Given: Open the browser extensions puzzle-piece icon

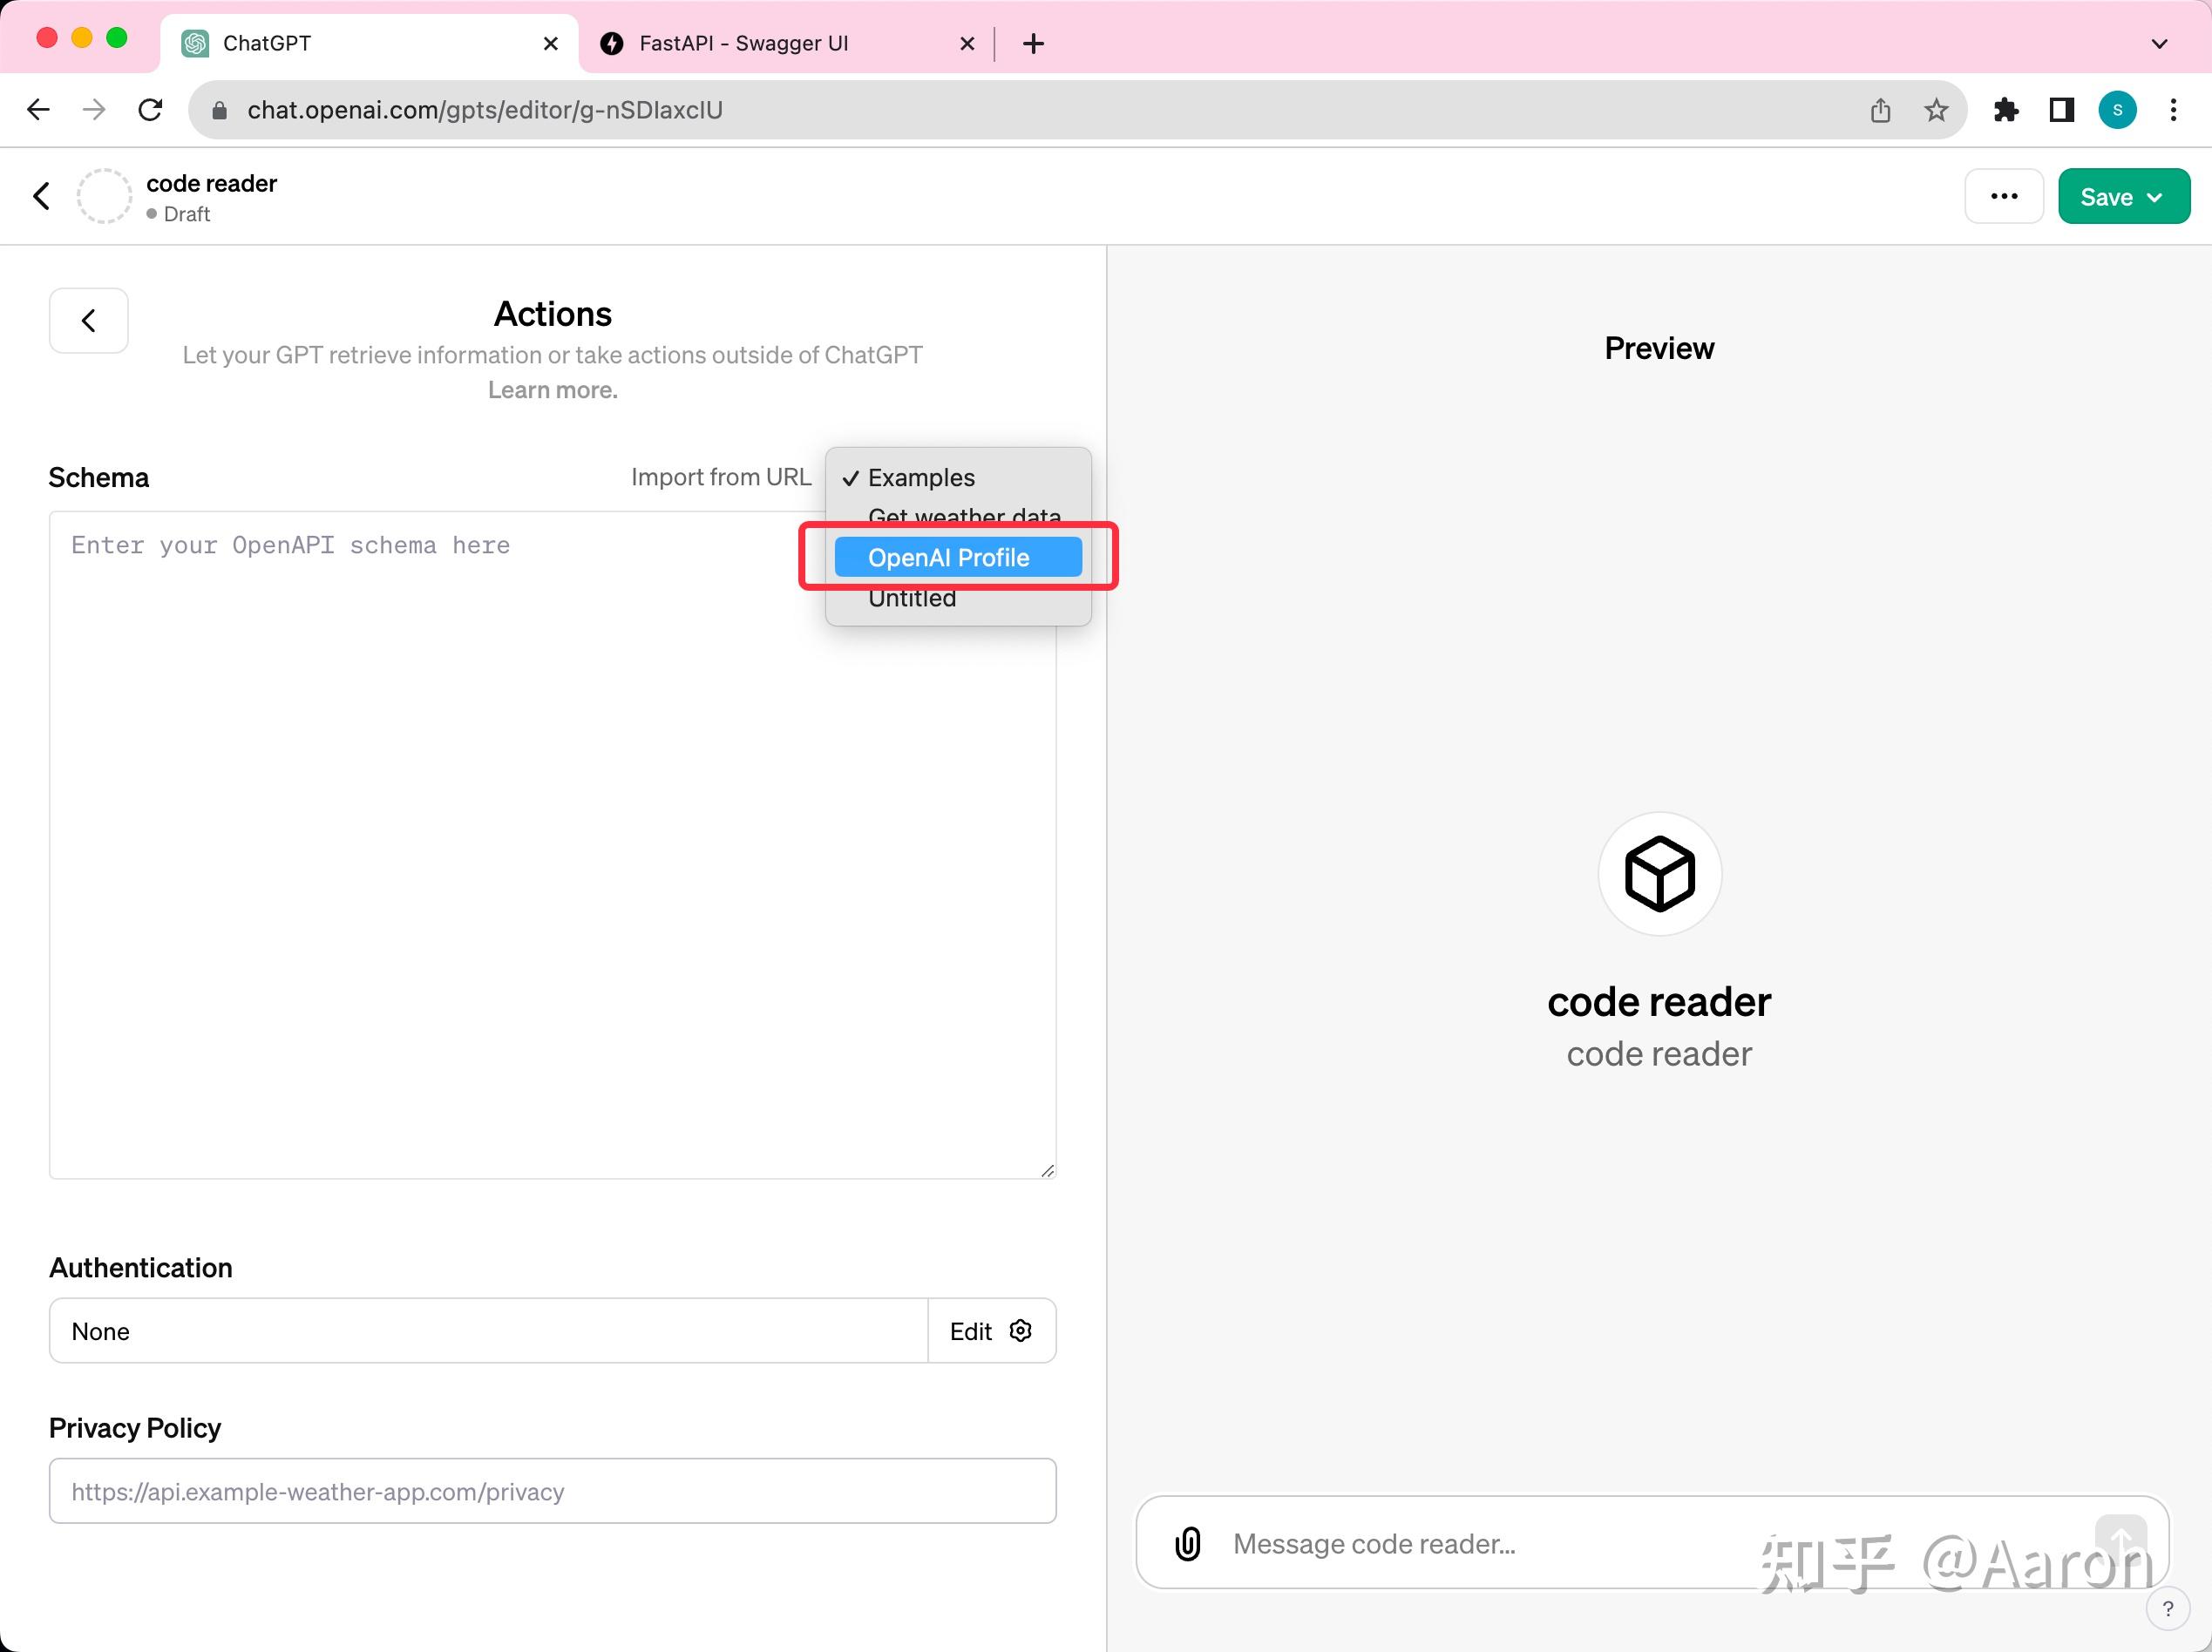Looking at the screenshot, I should [x=2006, y=110].
